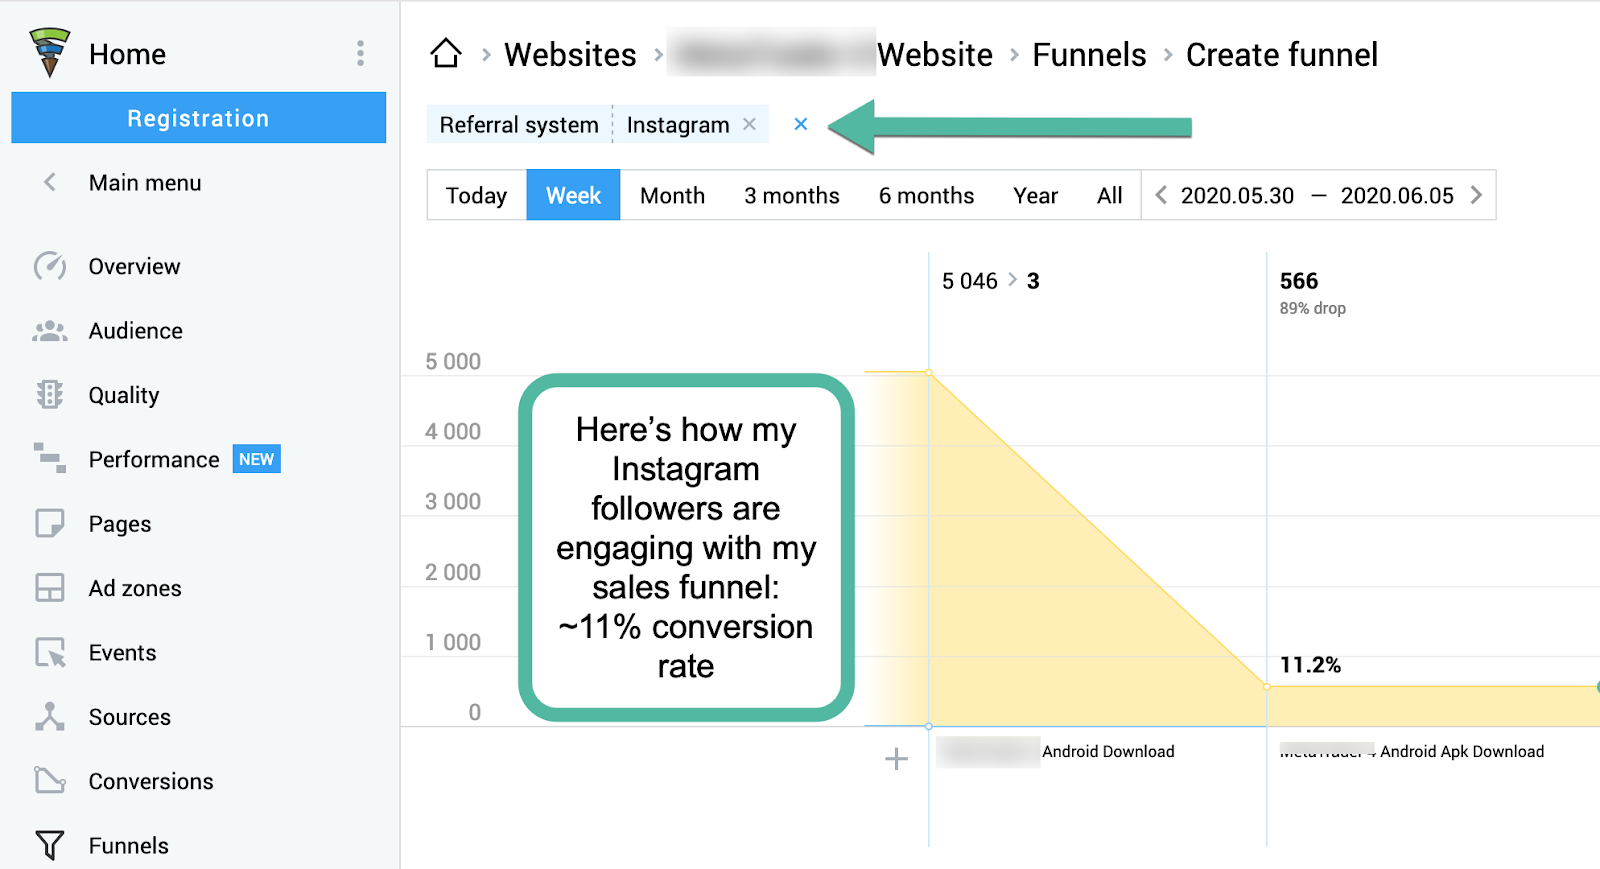Add a funnel step with the plus icon
The height and width of the screenshot is (869, 1600).
(896, 759)
